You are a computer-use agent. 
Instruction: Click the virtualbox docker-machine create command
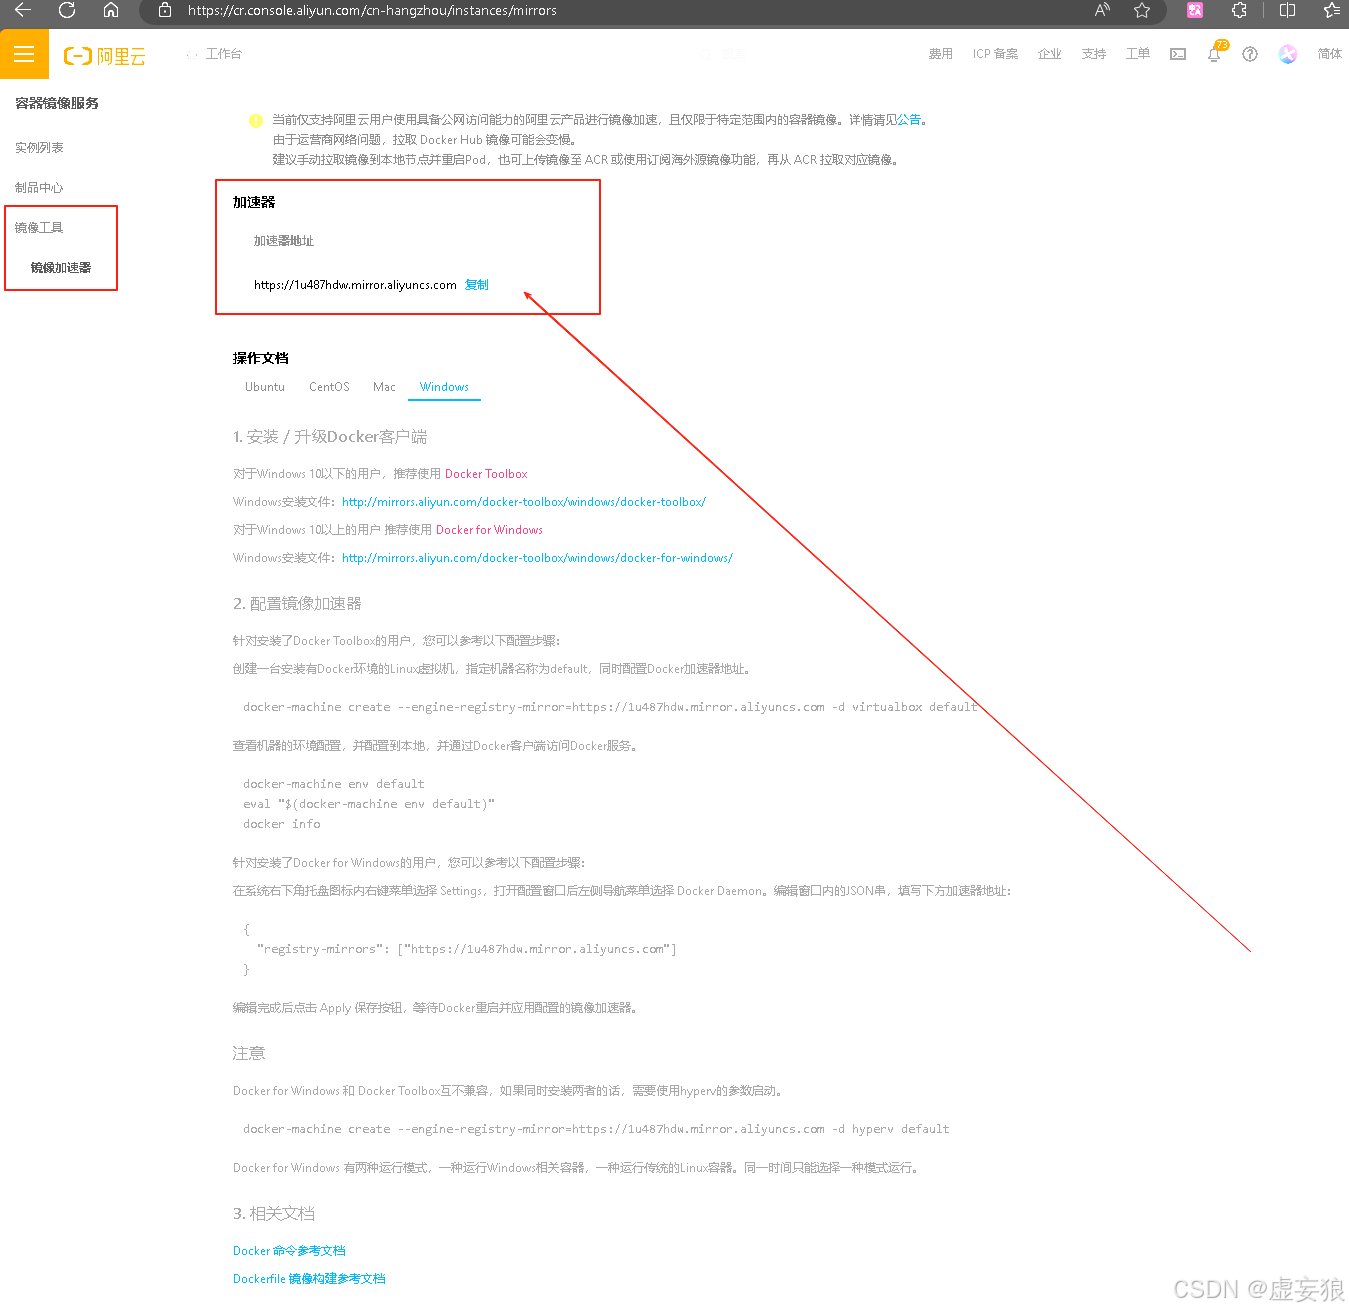[610, 707]
